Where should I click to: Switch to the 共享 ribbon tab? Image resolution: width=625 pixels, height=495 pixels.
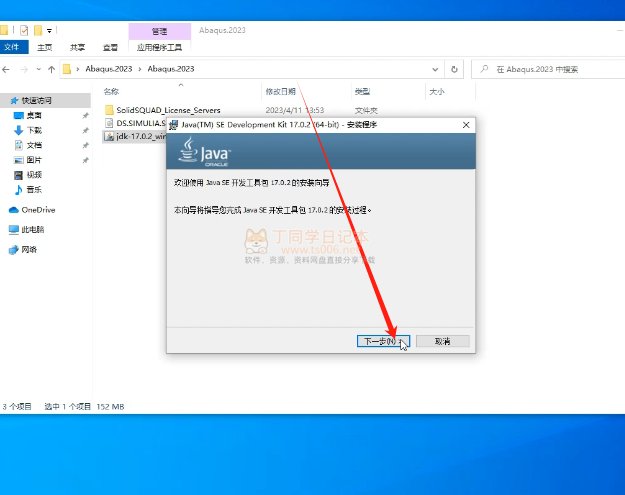(x=77, y=47)
